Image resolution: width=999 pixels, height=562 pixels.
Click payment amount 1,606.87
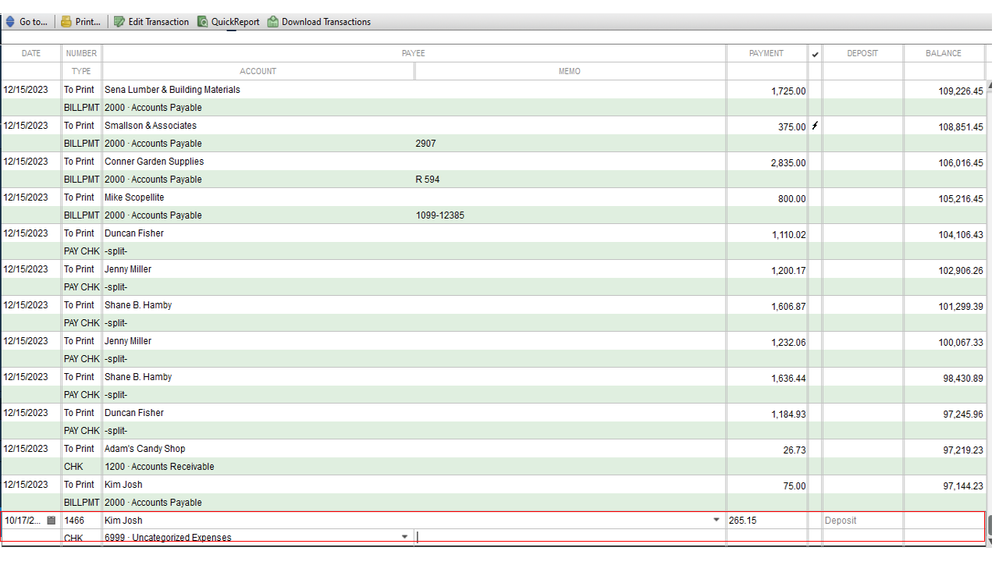pyautogui.click(x=788, y=306)
